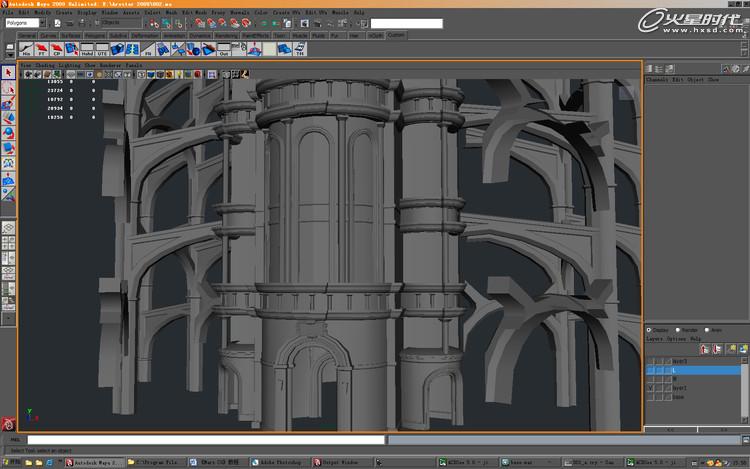Toggle visibility box of layer1
The width and height of the screenshot is (750, 469).
tap(650, 387)
